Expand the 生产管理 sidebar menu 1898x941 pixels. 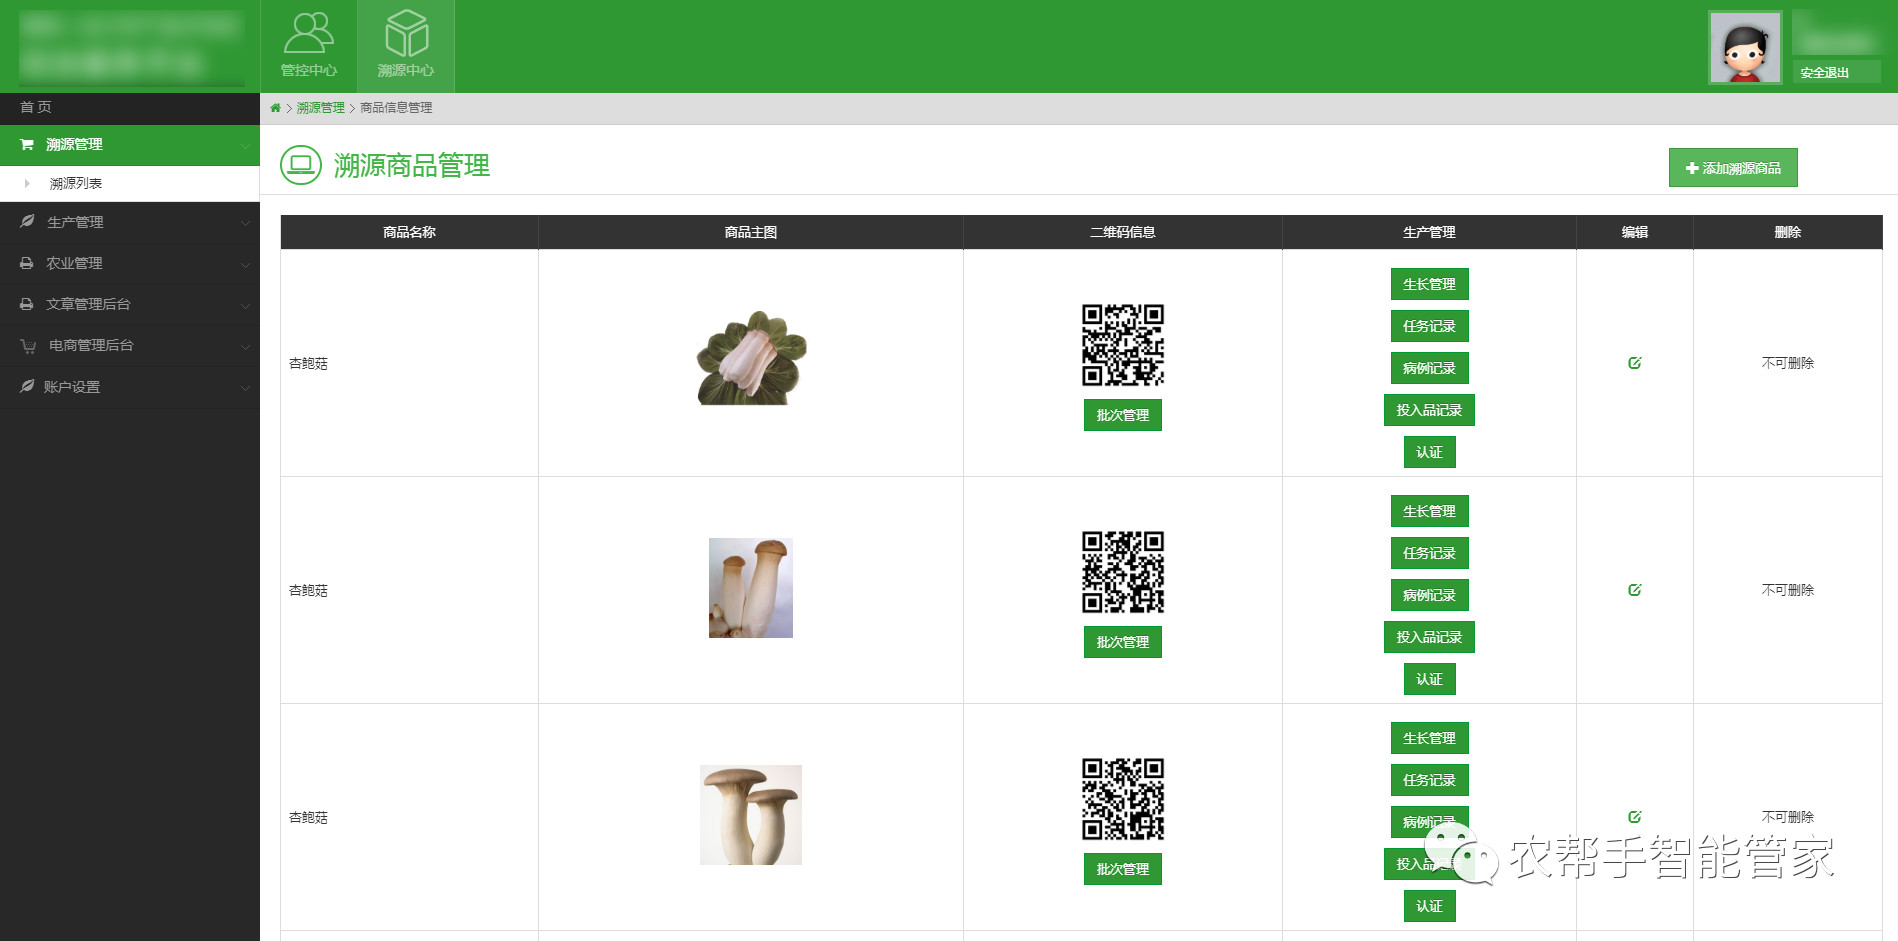(x=130, y=222)
